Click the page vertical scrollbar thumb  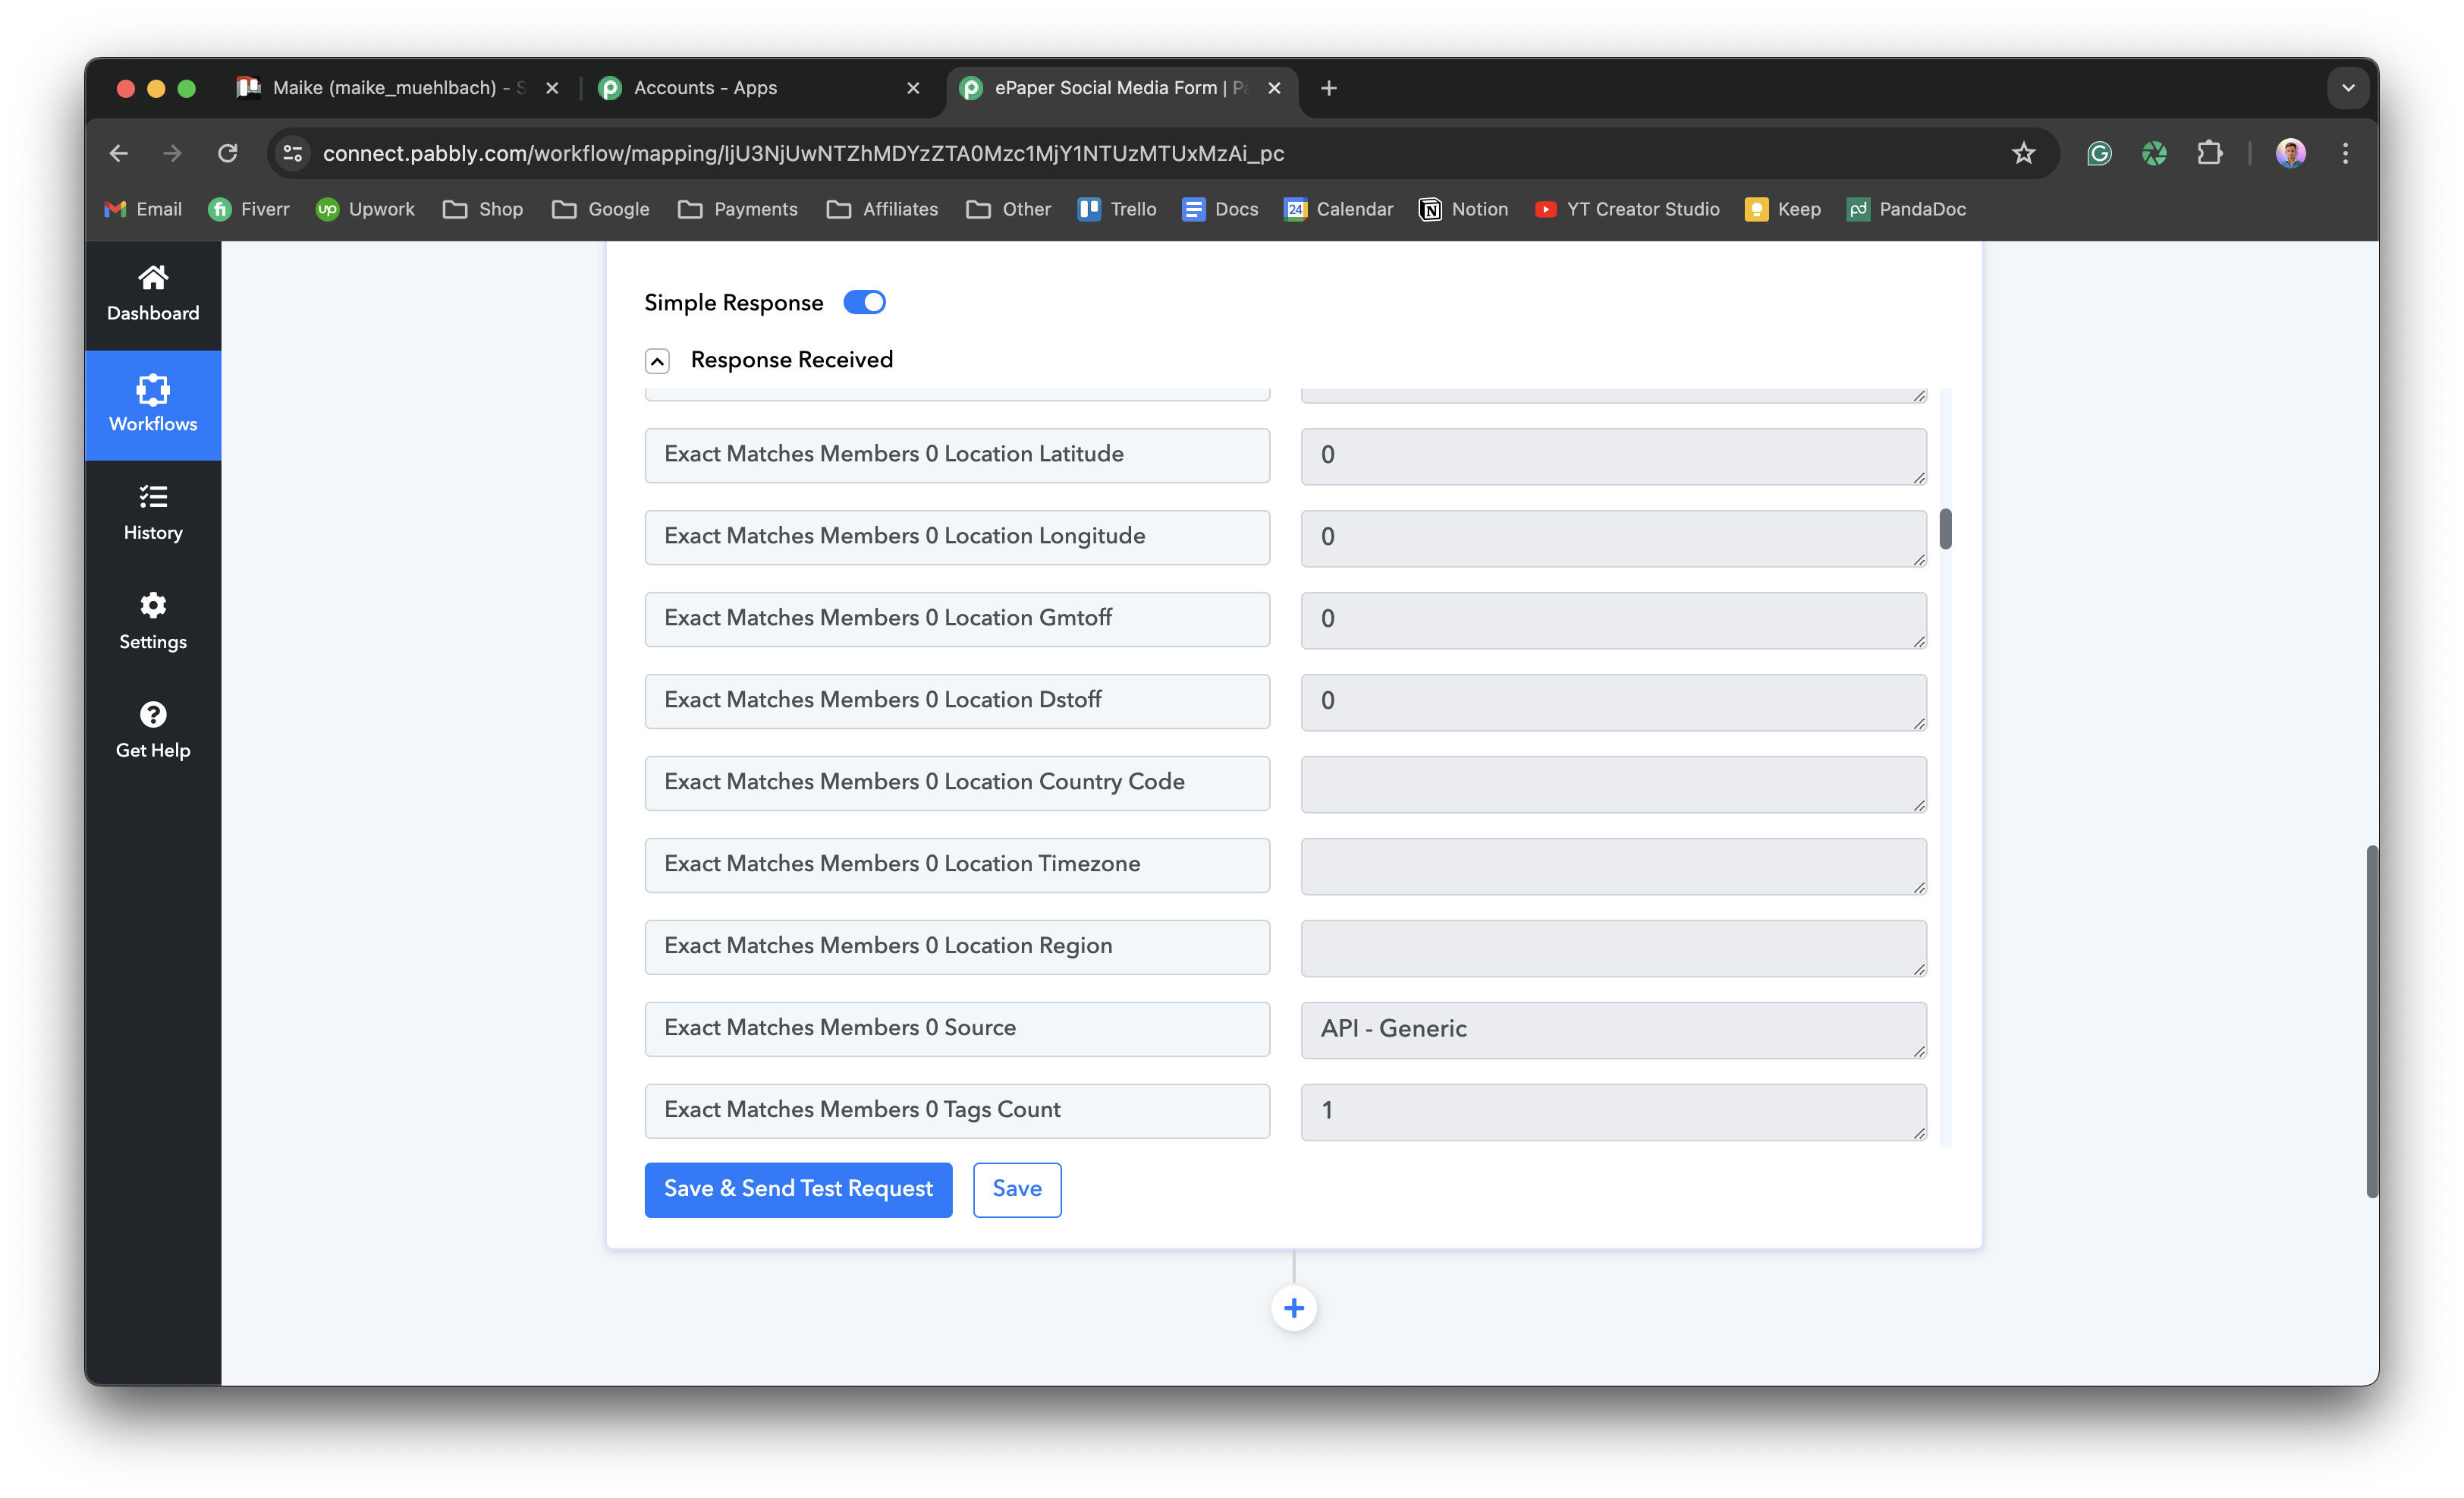pos(2371,1021)
